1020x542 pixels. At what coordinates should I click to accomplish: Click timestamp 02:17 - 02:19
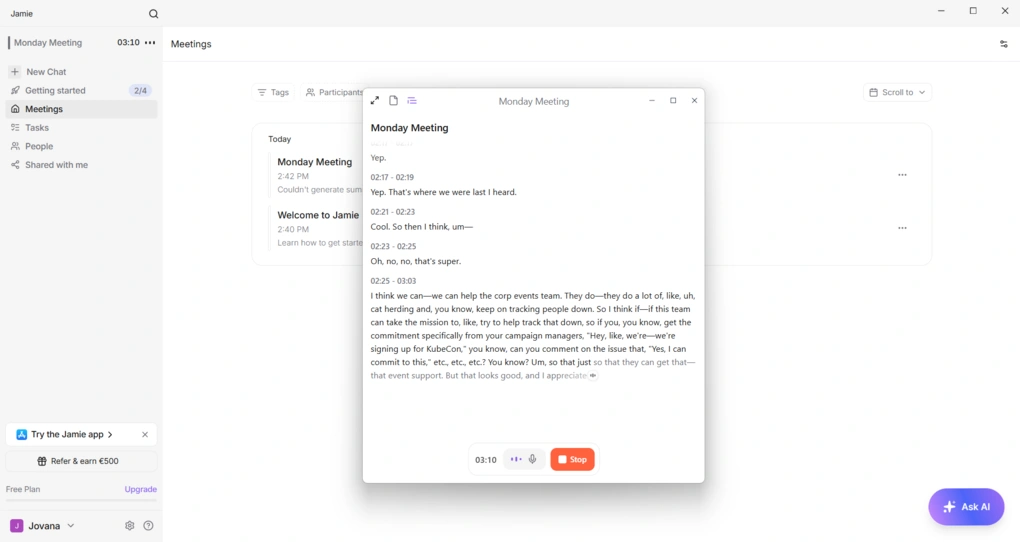[x=392, y=178]
